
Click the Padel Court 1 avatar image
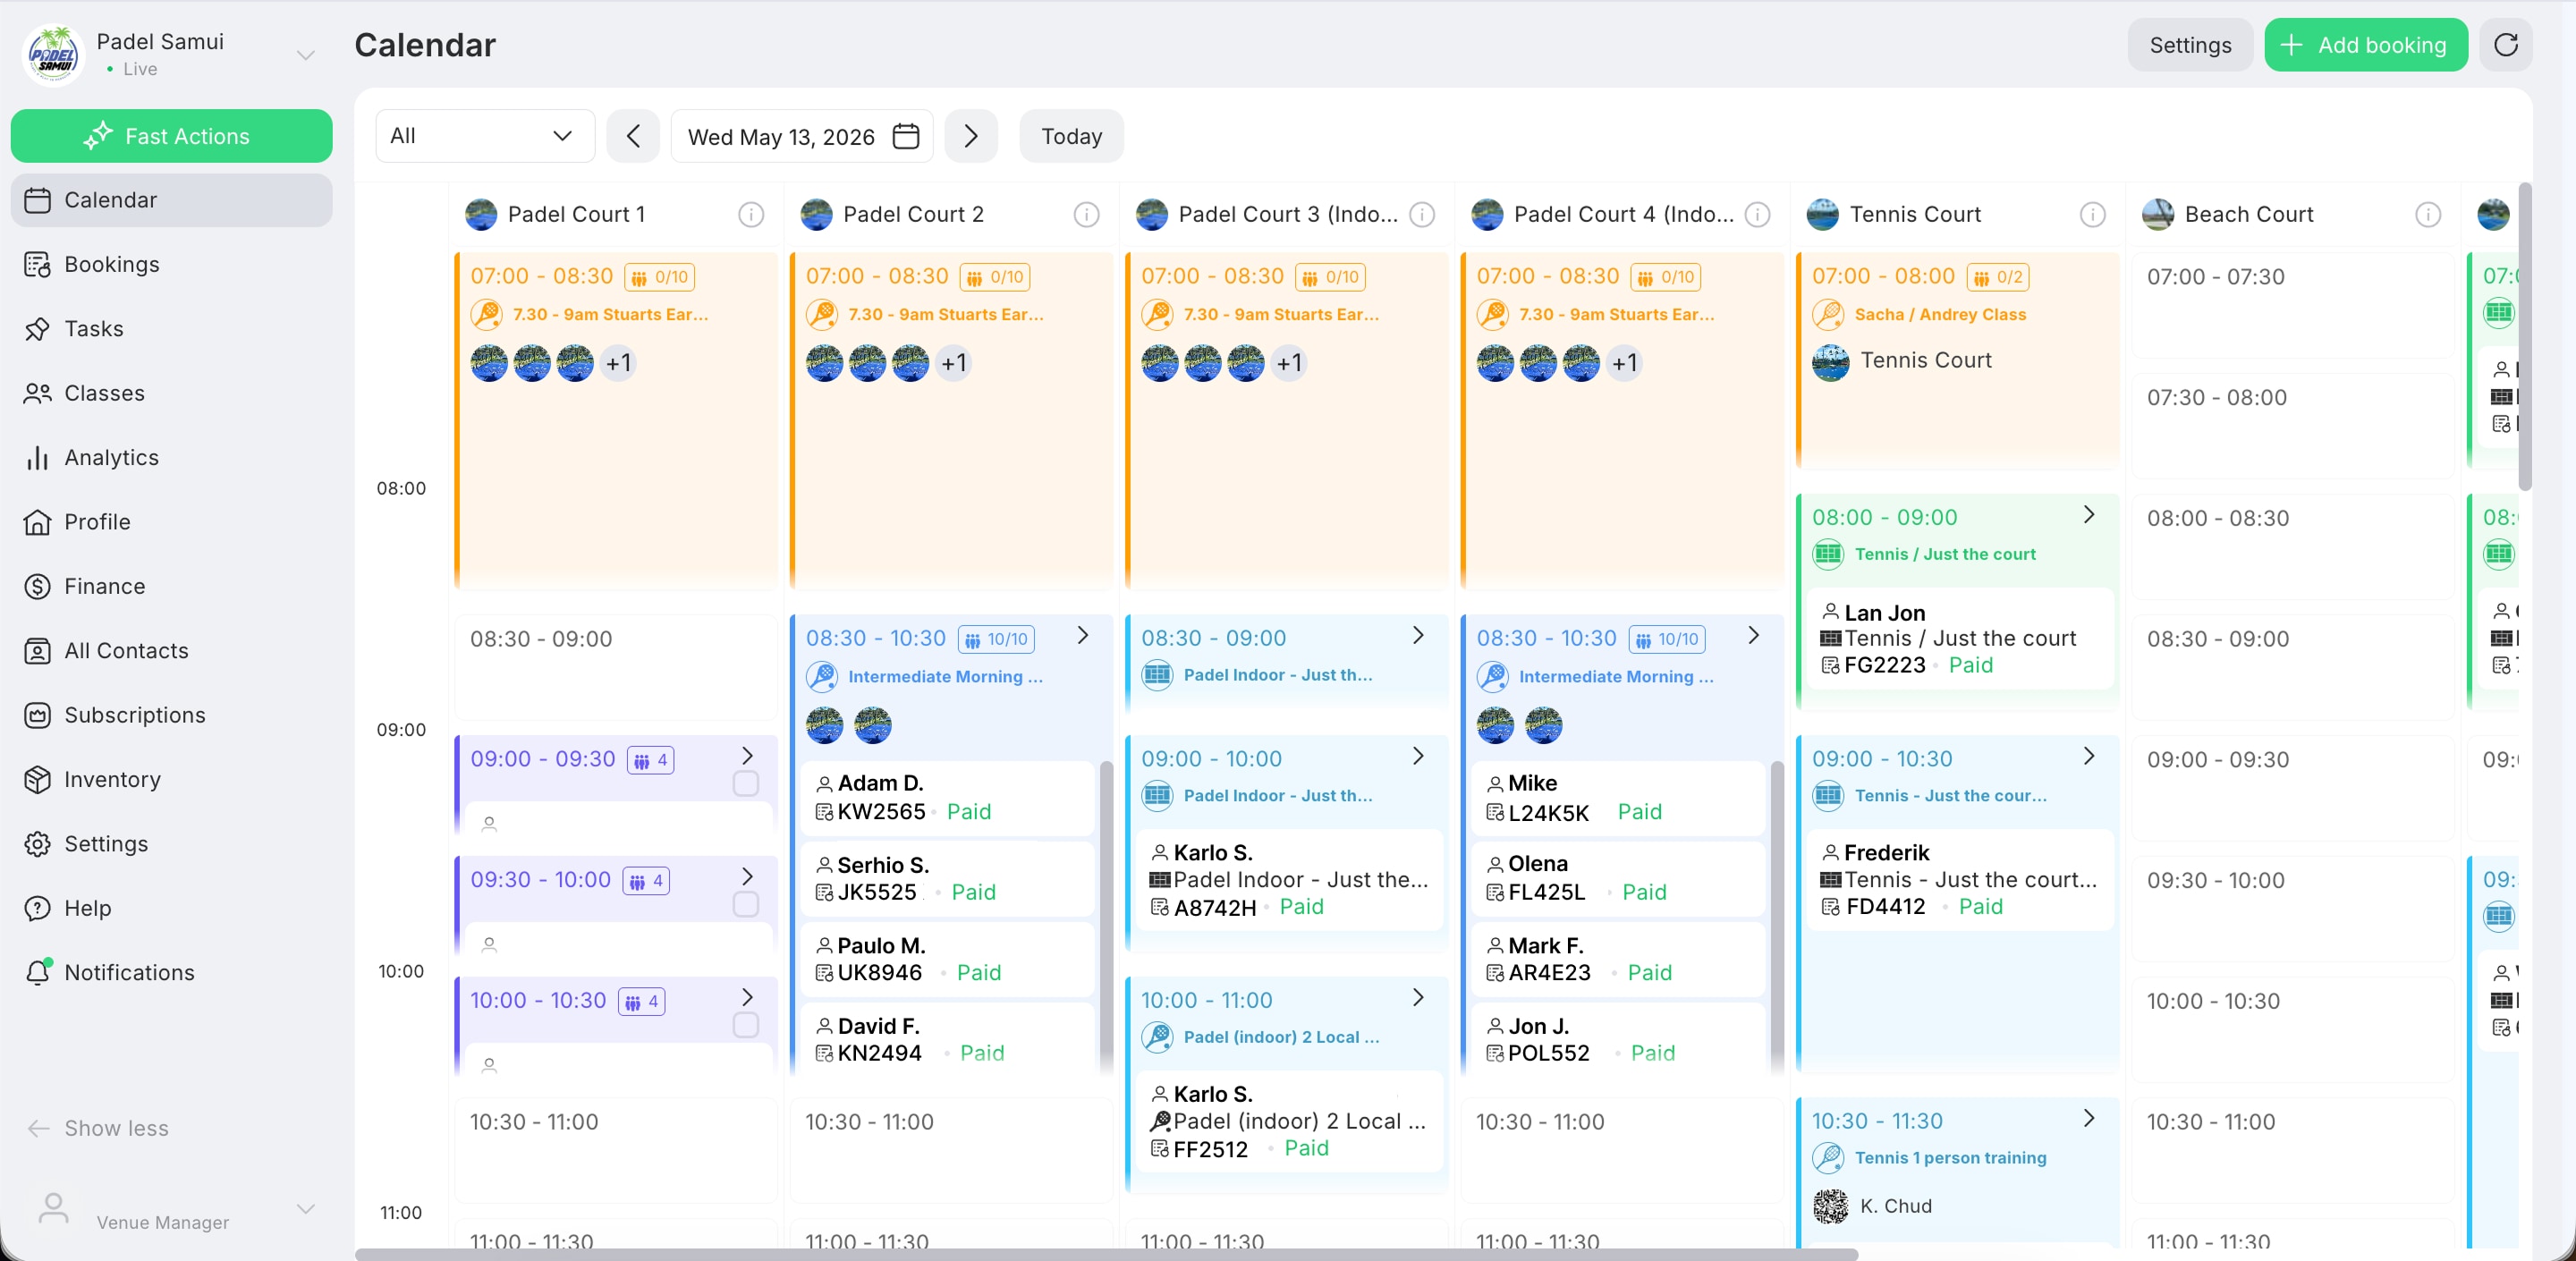pyautogui.click(x=481, y=214)
